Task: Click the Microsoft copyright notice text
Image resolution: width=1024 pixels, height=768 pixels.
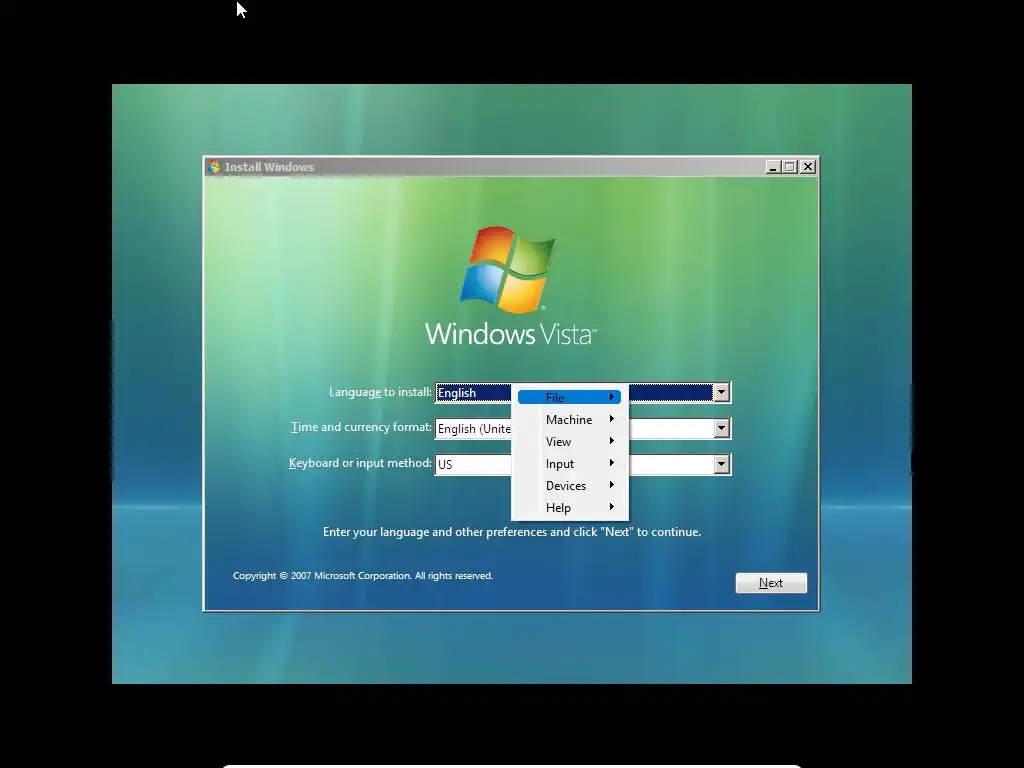Action: coord(363,575)
